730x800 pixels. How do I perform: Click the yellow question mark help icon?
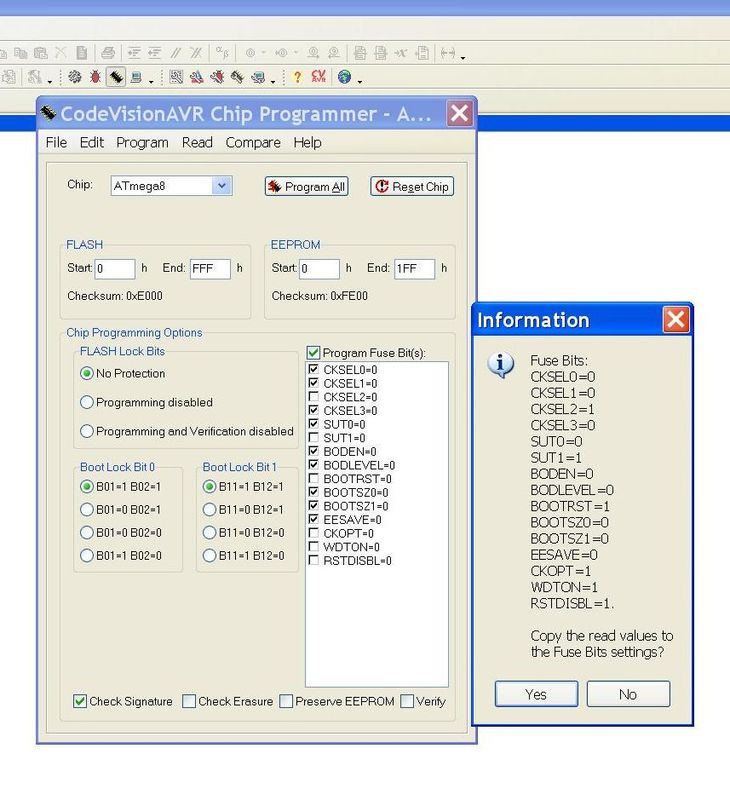[297, 77]
